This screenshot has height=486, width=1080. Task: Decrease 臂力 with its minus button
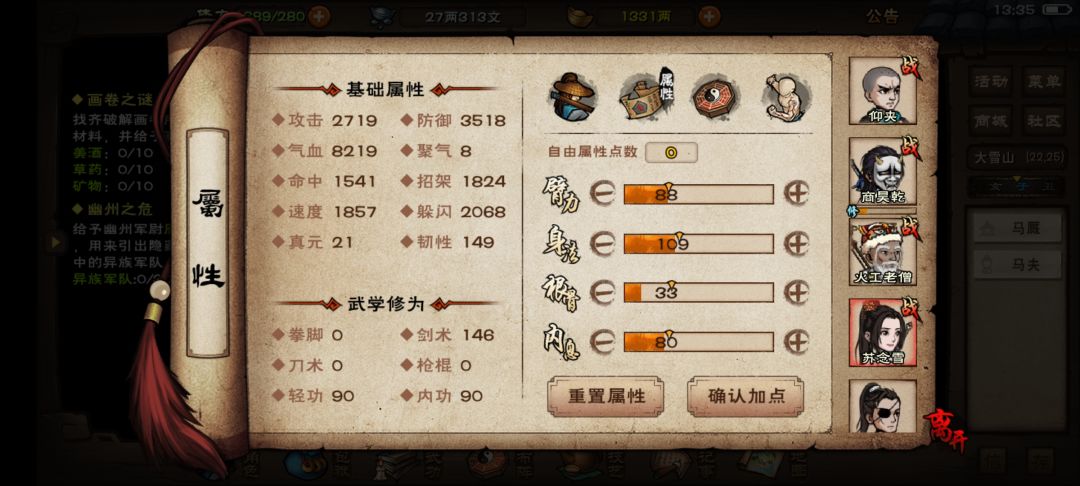pos(603,194)
